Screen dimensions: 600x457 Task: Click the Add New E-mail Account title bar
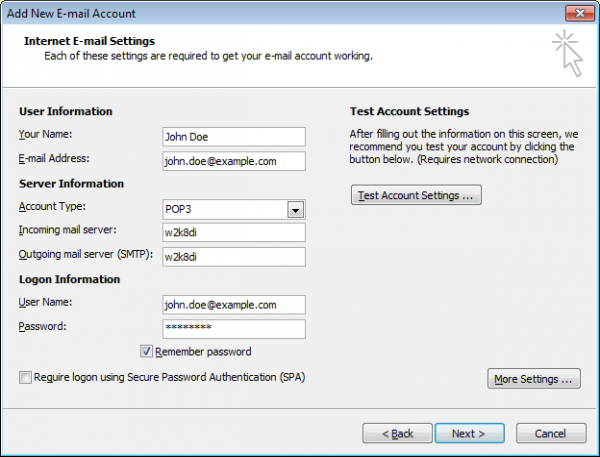click(250, 13)
